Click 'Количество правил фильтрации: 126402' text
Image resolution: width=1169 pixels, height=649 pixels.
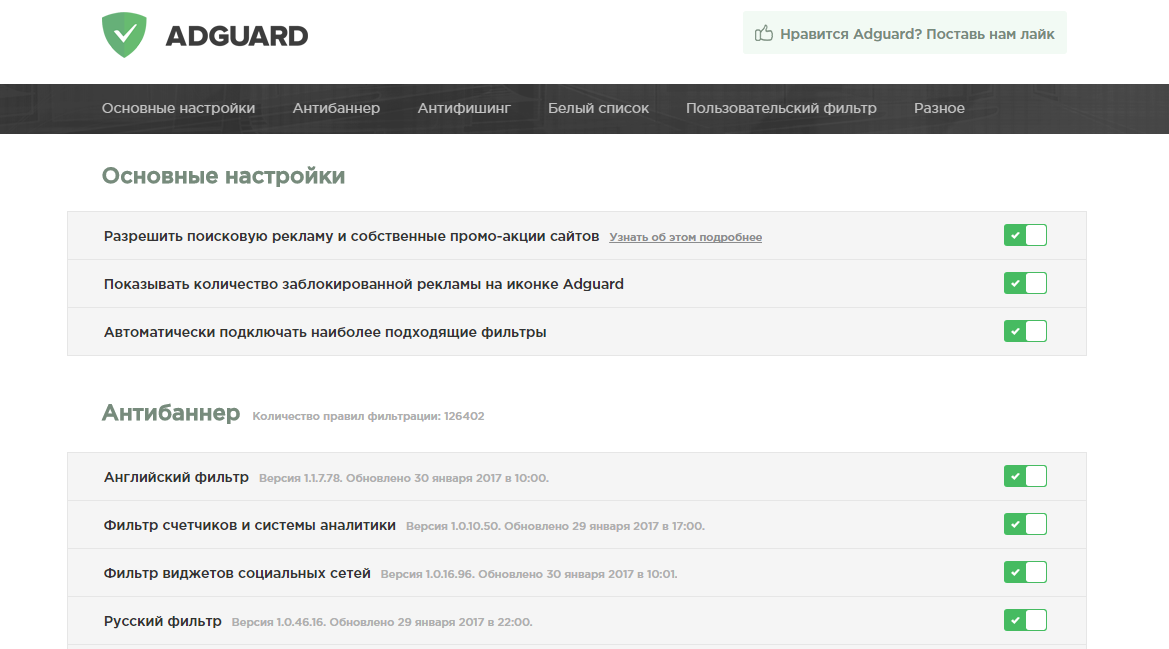click(368, 416)
